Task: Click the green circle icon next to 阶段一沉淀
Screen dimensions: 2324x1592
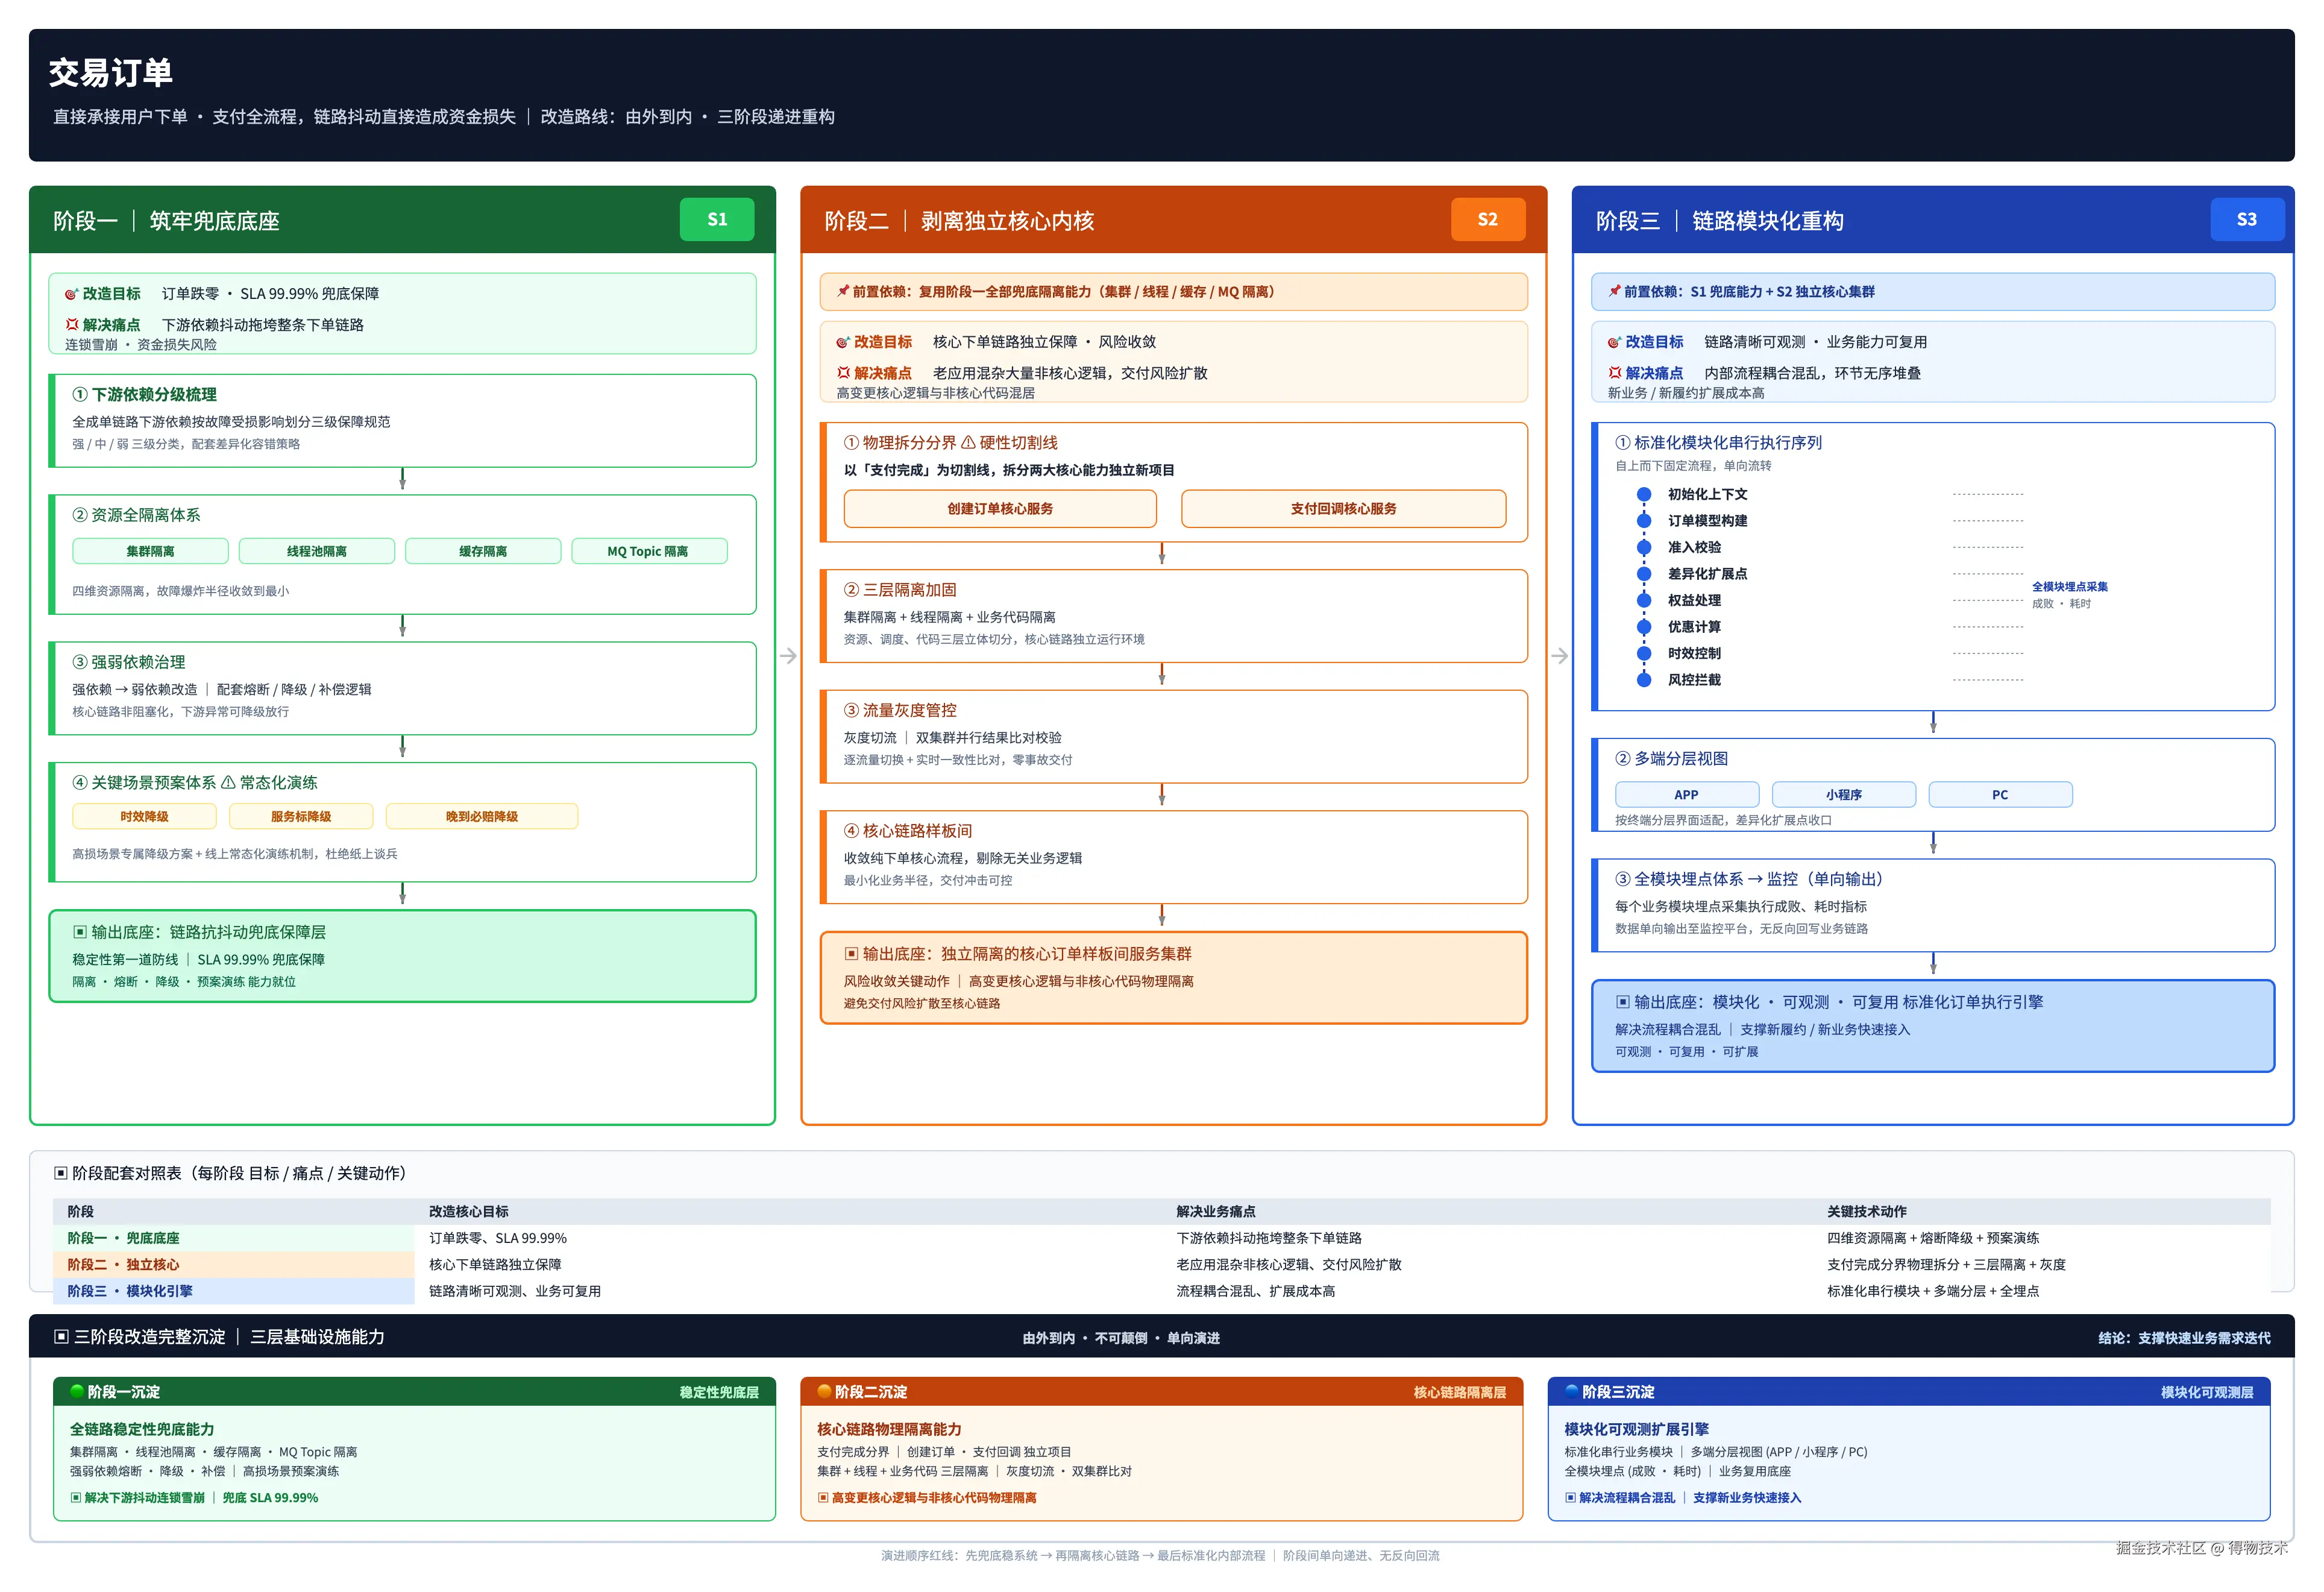Action: (x=77, y=1392)
